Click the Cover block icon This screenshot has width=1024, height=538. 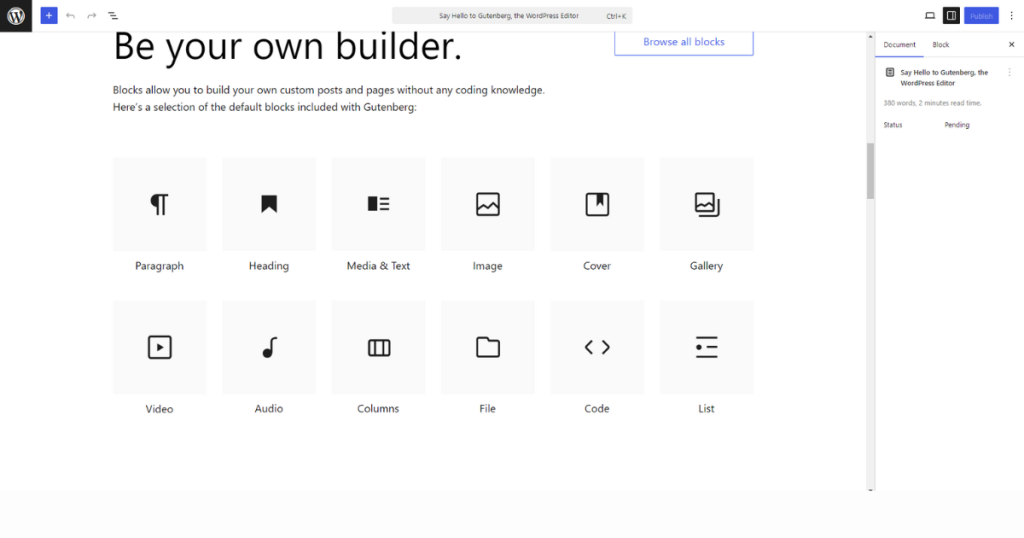pos(597,204)
